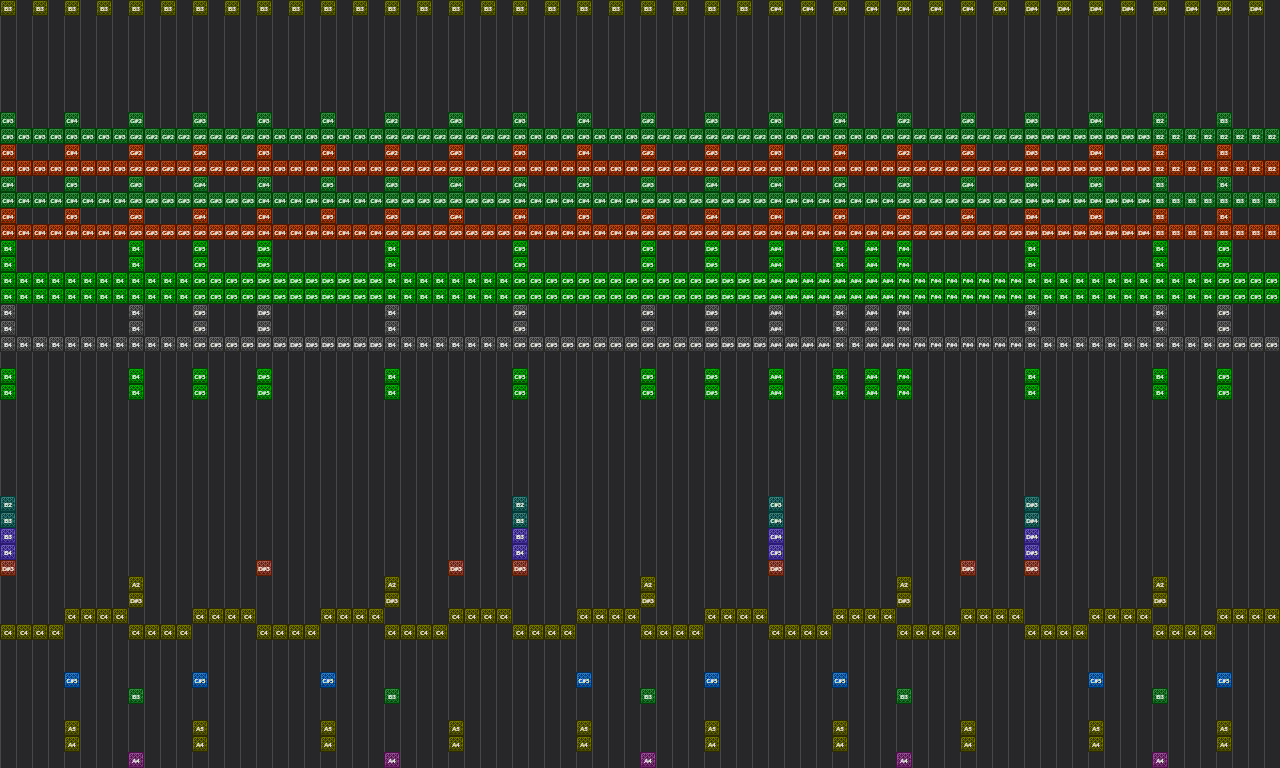Click the purple D#5 note block
This screenshot has height=768, width=1280.
(x=1032, y=552)
